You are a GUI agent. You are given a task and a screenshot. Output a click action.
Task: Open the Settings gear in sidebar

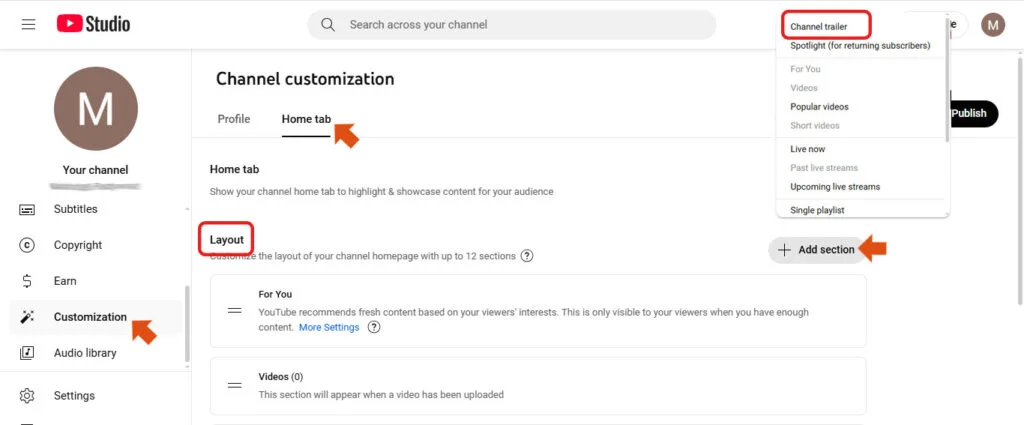point(74,395)
